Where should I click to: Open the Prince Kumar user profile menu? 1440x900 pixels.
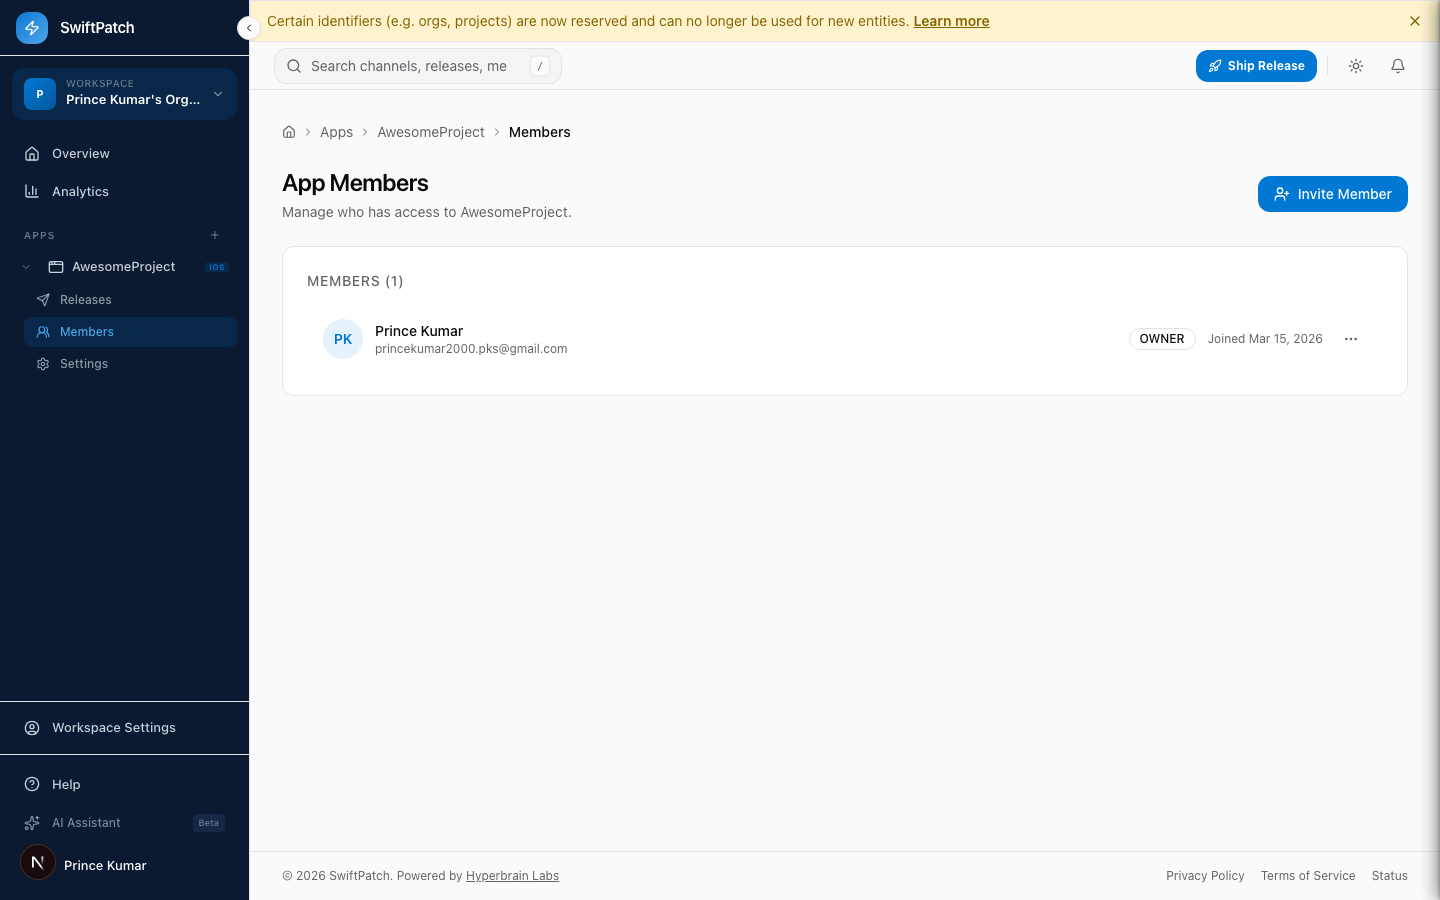click(x=105, y=865)
